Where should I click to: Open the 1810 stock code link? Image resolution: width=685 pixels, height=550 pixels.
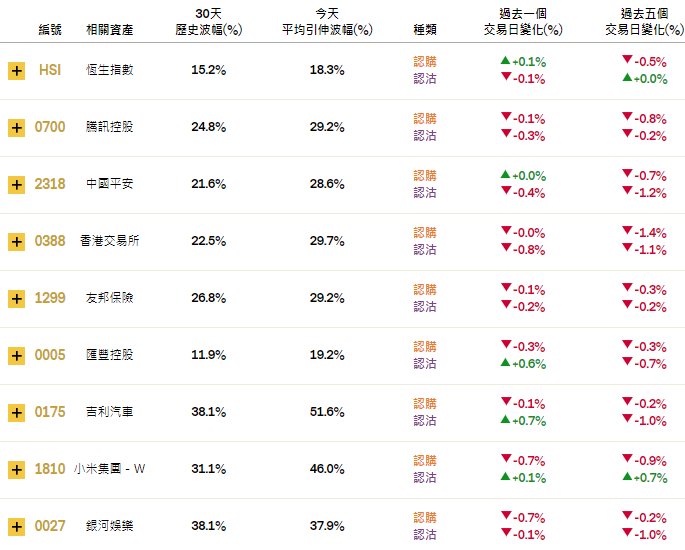(49, 469)
